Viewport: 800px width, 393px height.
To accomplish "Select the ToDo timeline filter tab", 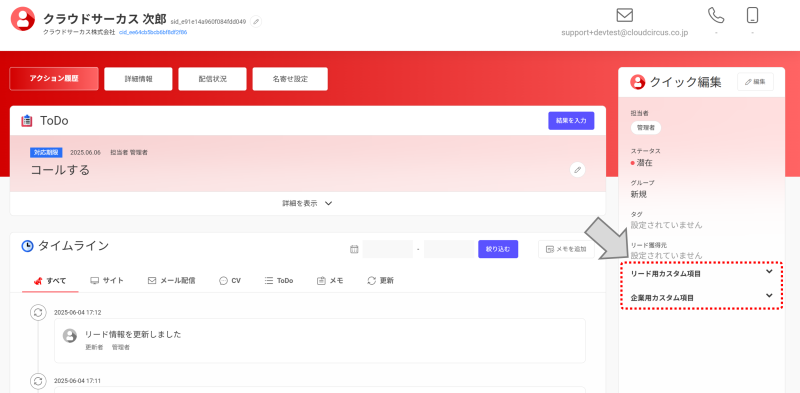I will click(279, 281).
